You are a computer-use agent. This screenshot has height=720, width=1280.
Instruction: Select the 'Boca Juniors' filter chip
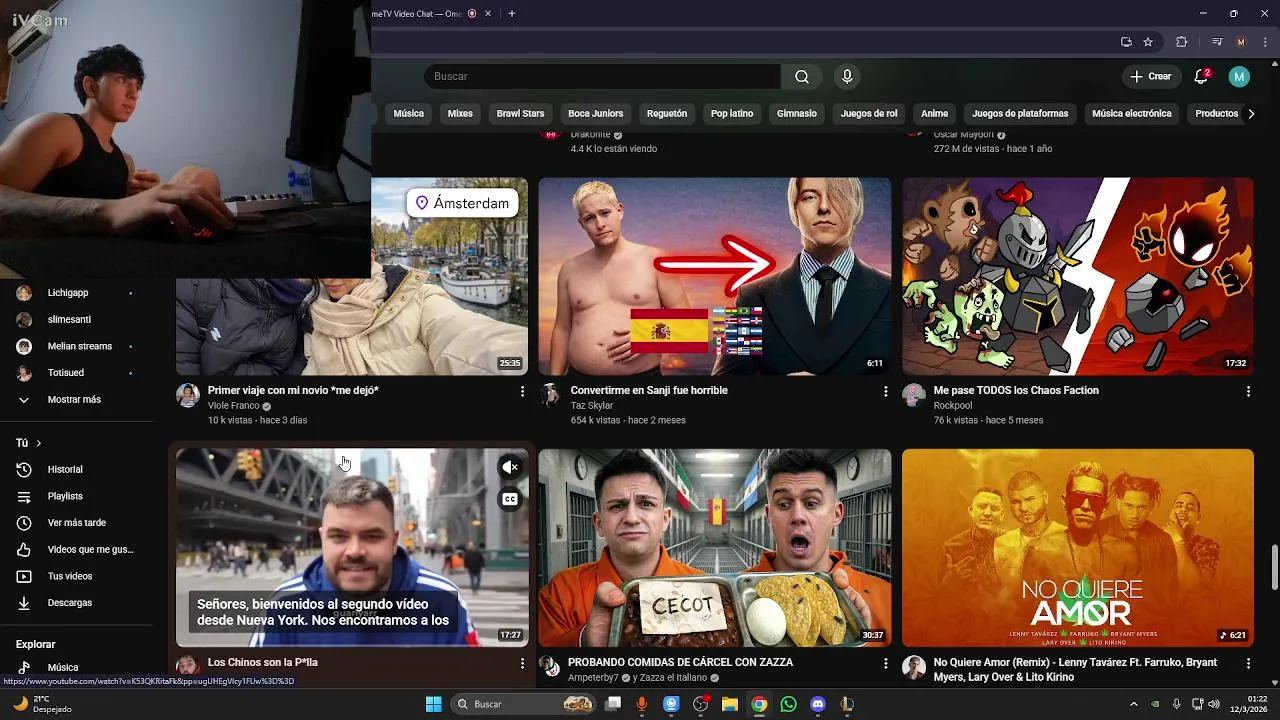click(596, 114)
